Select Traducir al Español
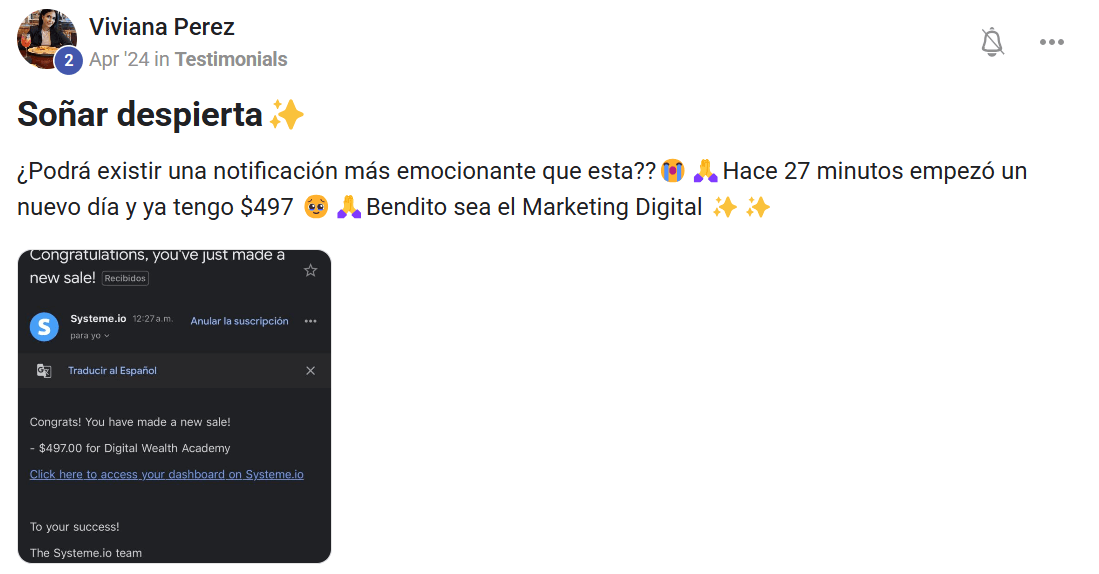This screenshot has width=1099, height=574. pyautogui.click(x=112, y=371)
